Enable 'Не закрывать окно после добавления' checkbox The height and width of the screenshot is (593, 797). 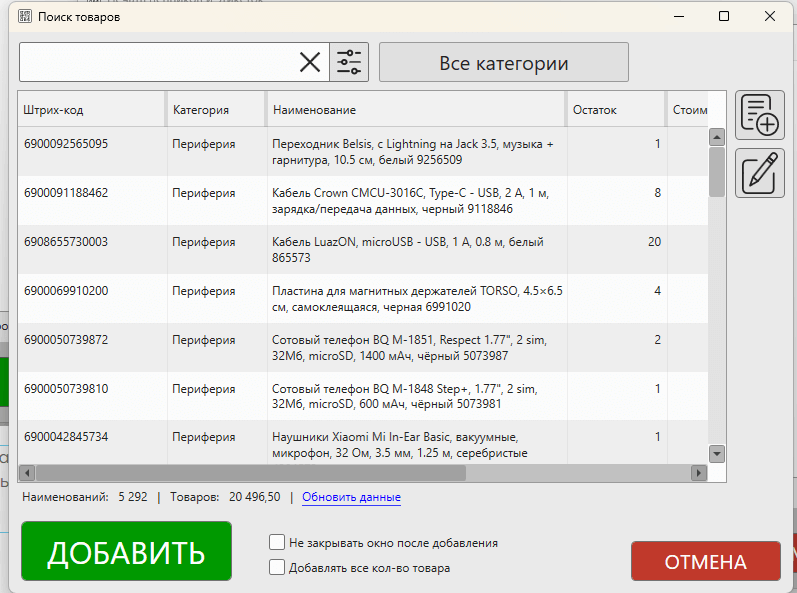(277, 543)
